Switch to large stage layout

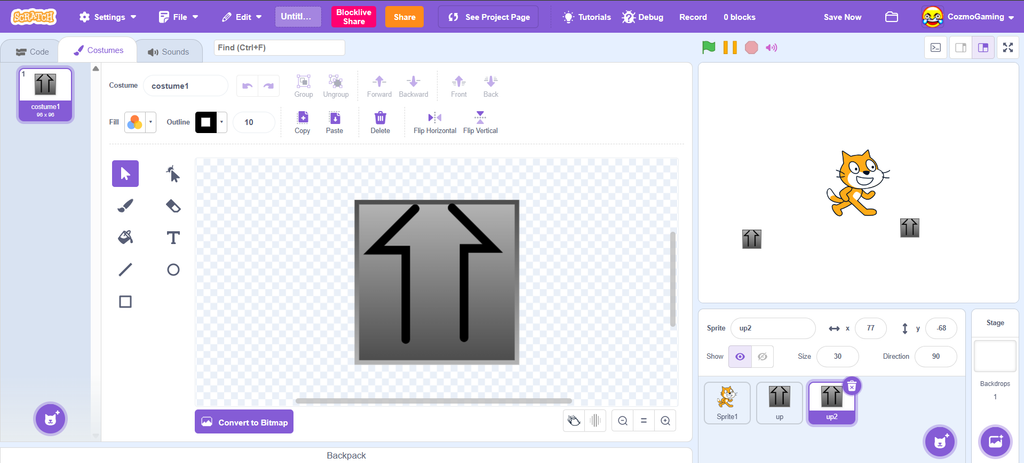982,47
